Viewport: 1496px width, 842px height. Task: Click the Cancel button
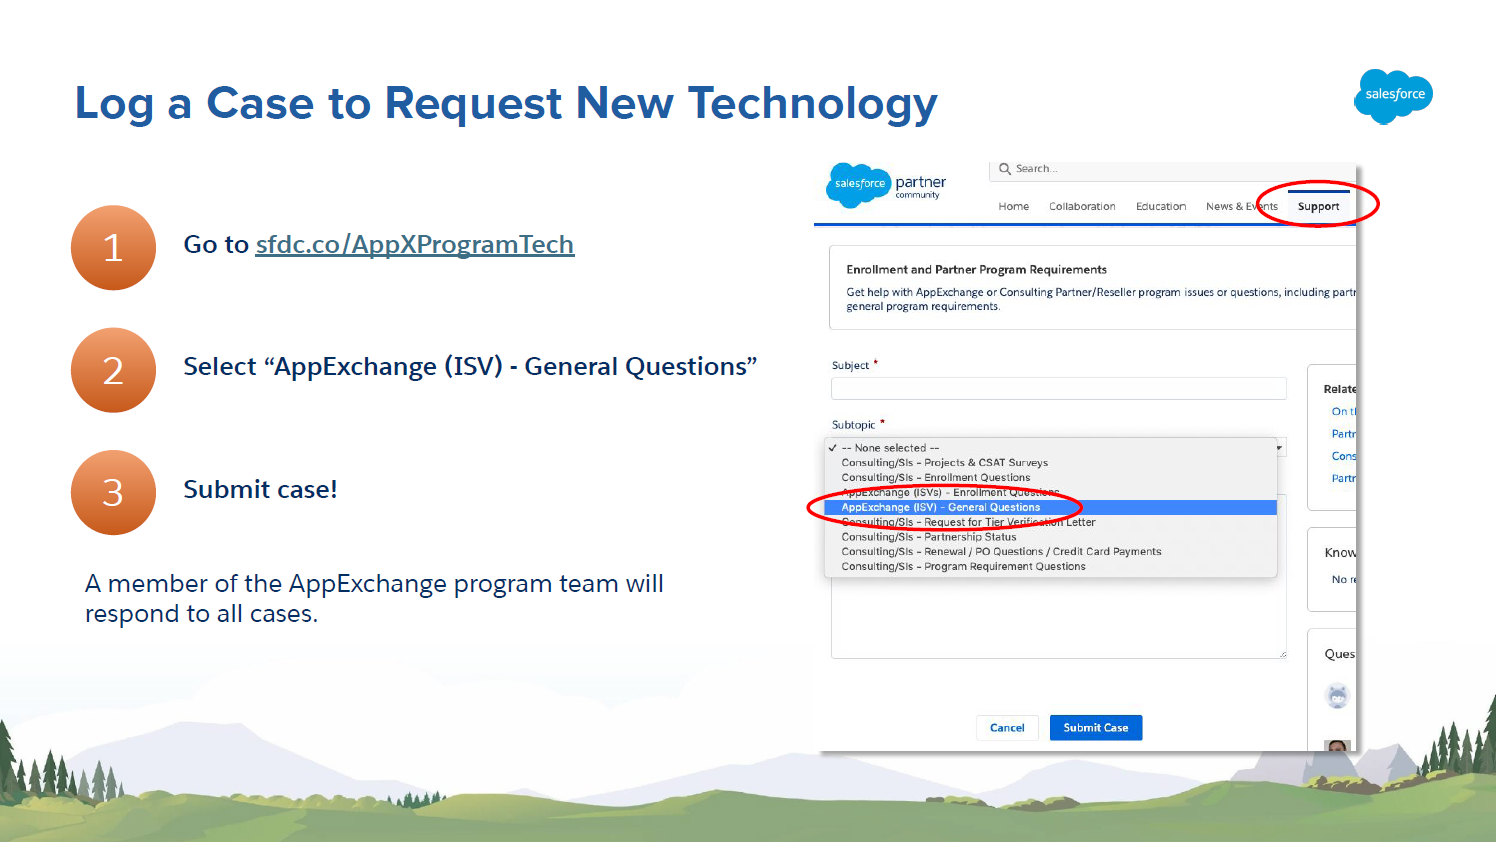point(1007,728)
